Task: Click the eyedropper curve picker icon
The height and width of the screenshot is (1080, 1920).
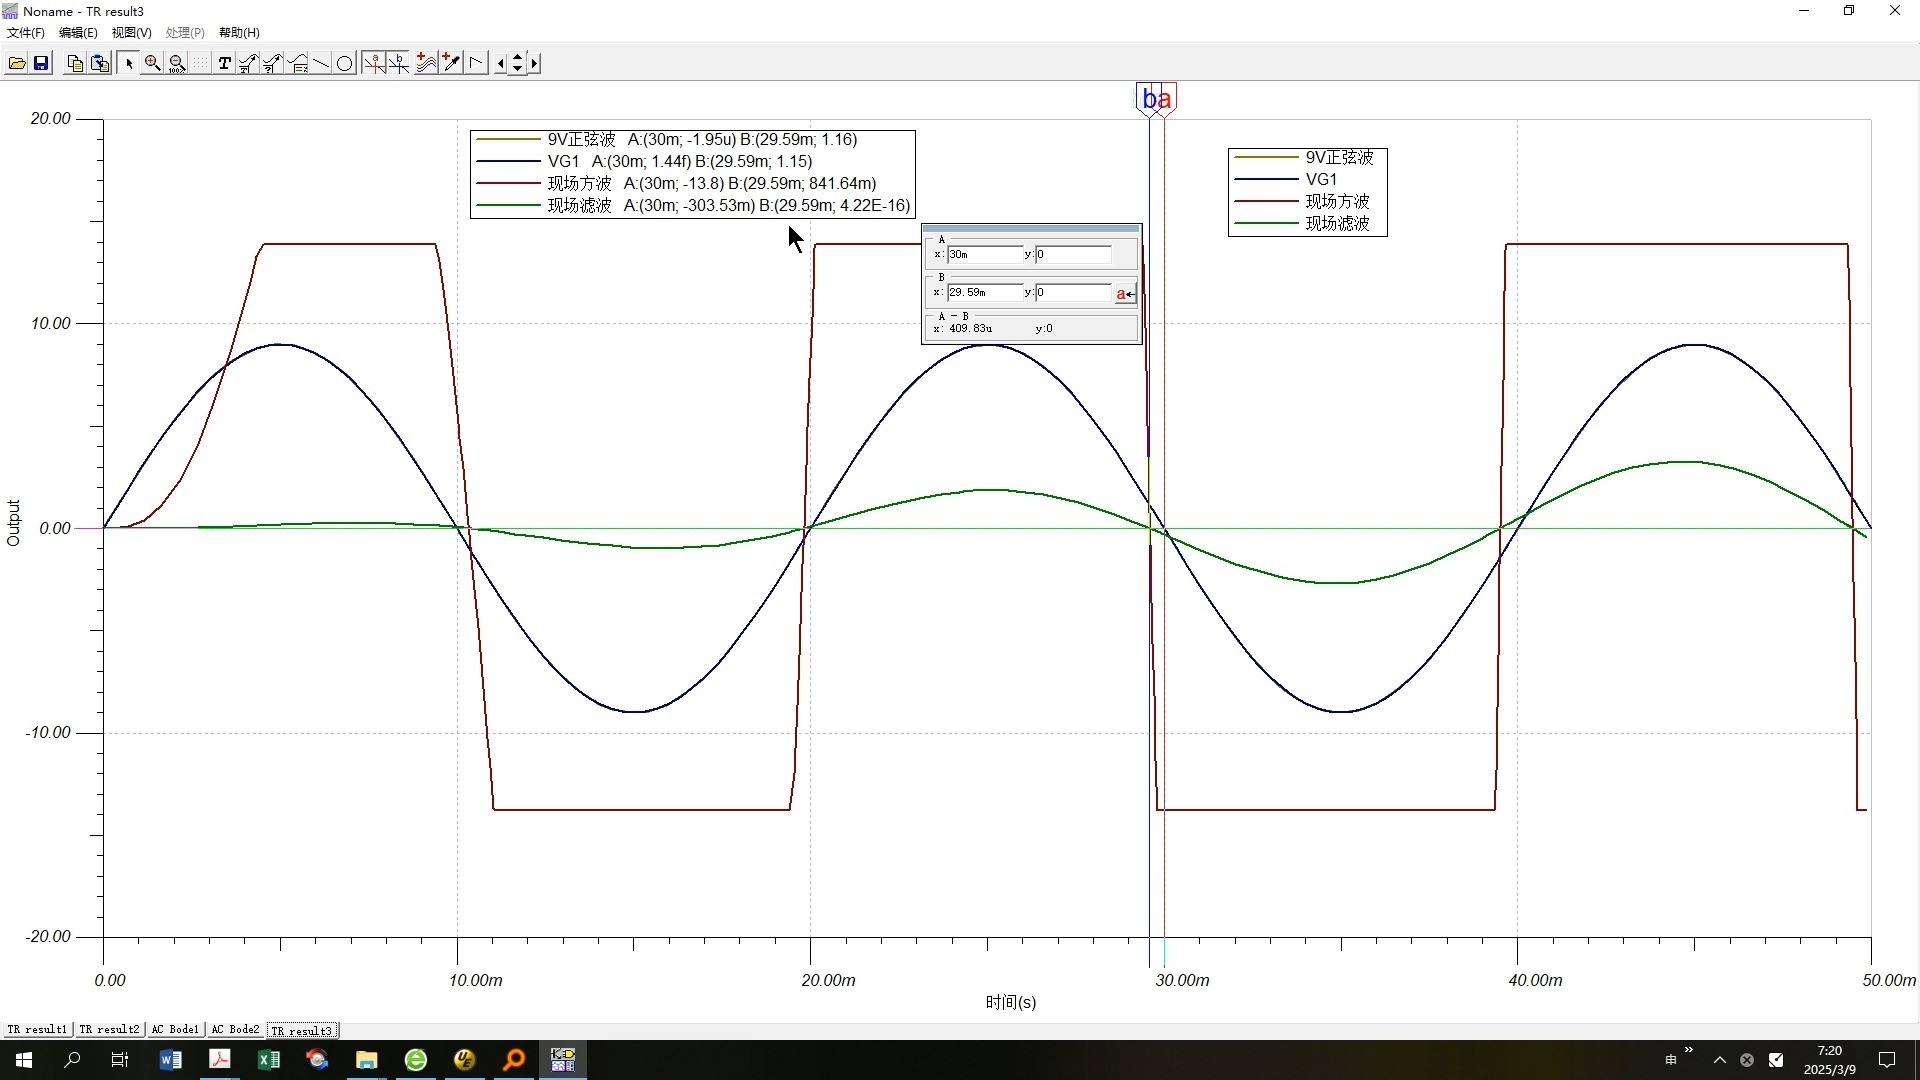Action: [451, 63]
